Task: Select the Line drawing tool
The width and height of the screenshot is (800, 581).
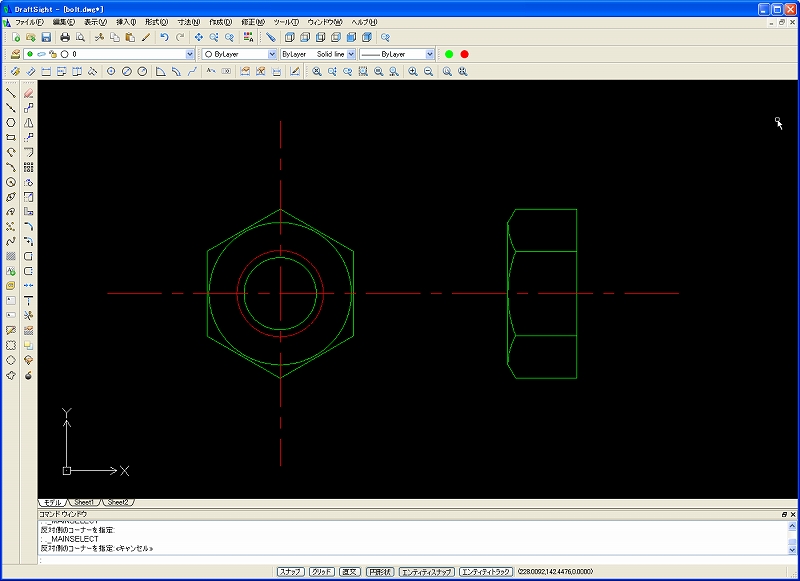Action: [10, 93]
